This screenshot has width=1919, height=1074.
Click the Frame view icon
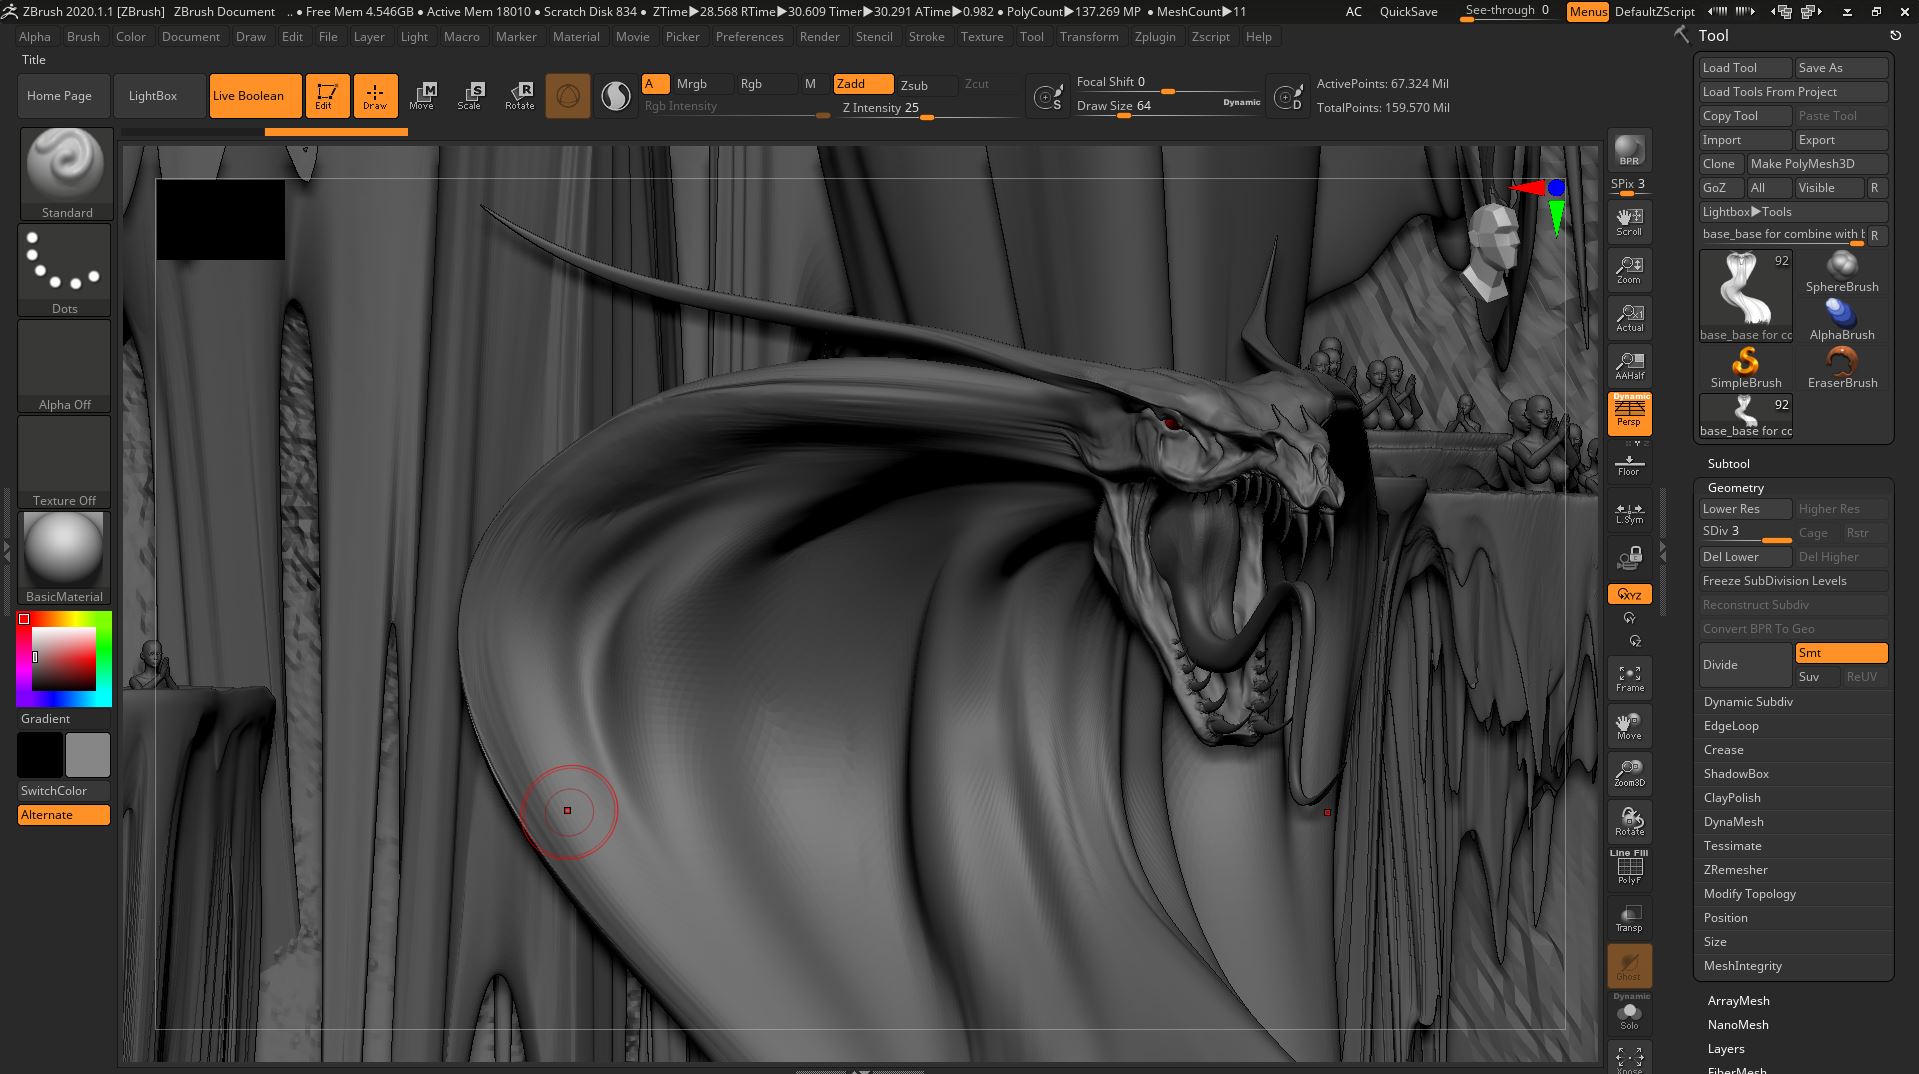tap(1629, 678)
